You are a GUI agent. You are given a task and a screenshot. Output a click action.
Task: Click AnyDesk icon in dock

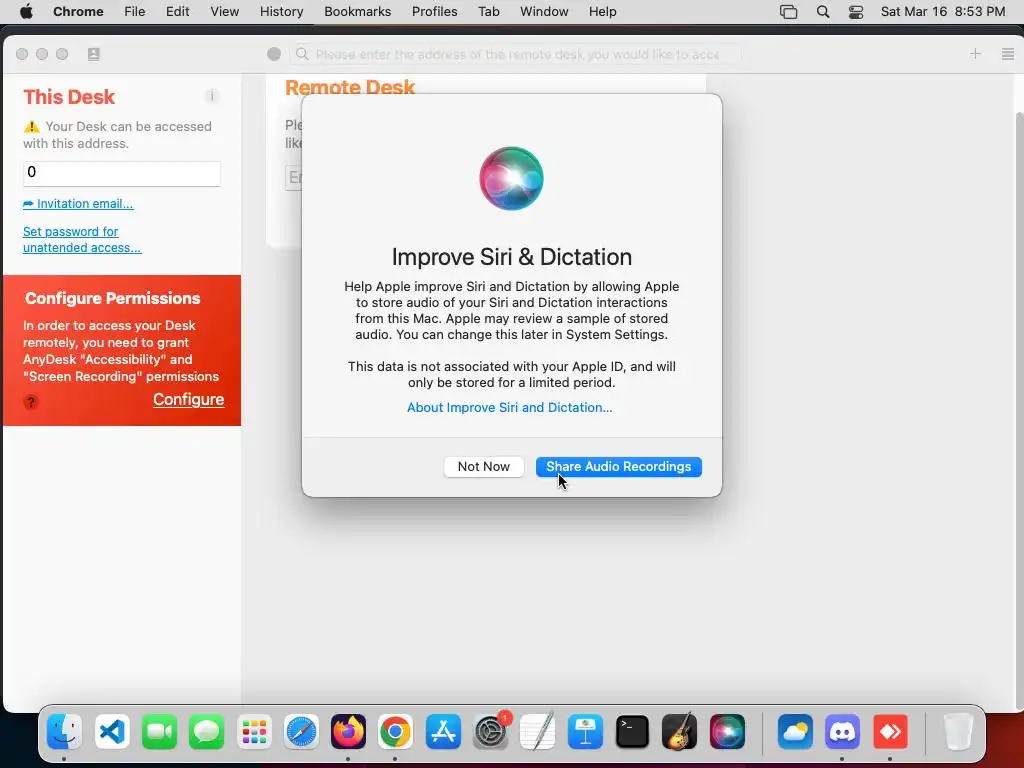click(x=890, y=731)
